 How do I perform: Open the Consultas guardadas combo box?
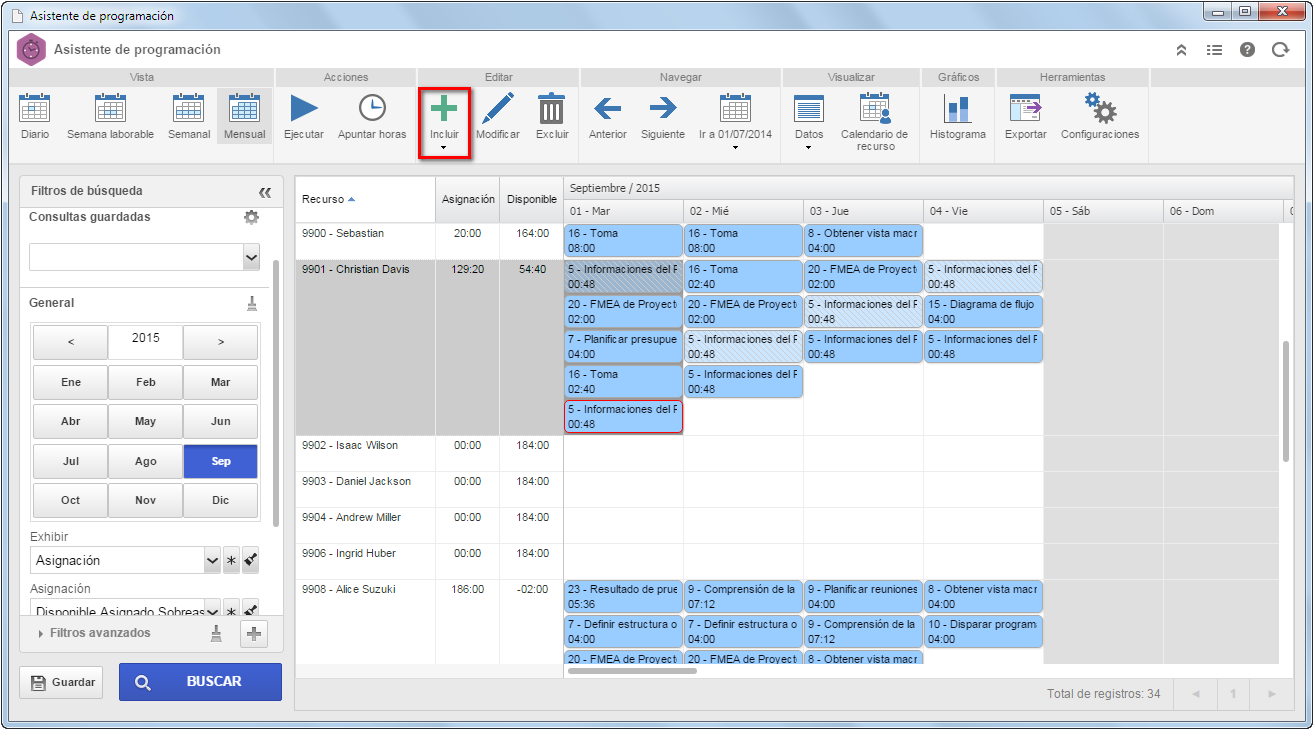(145, 257)
